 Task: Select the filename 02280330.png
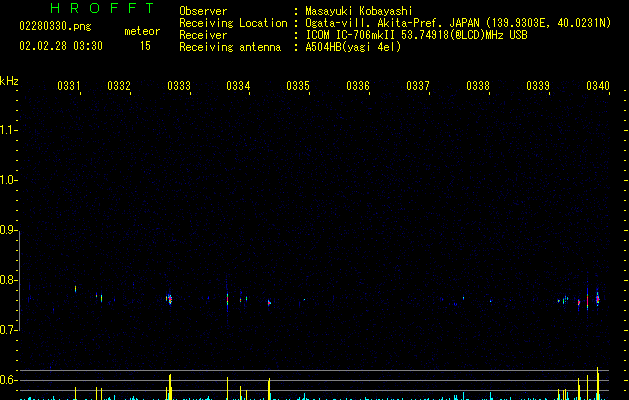(x=55, y=26)
